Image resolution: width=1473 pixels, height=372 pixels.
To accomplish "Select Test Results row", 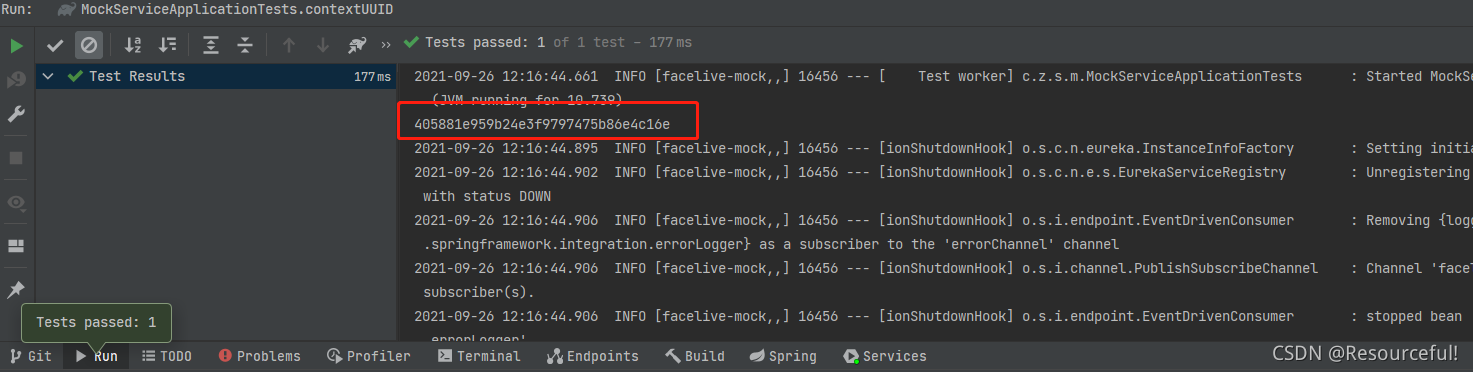I will click(216, 77).
